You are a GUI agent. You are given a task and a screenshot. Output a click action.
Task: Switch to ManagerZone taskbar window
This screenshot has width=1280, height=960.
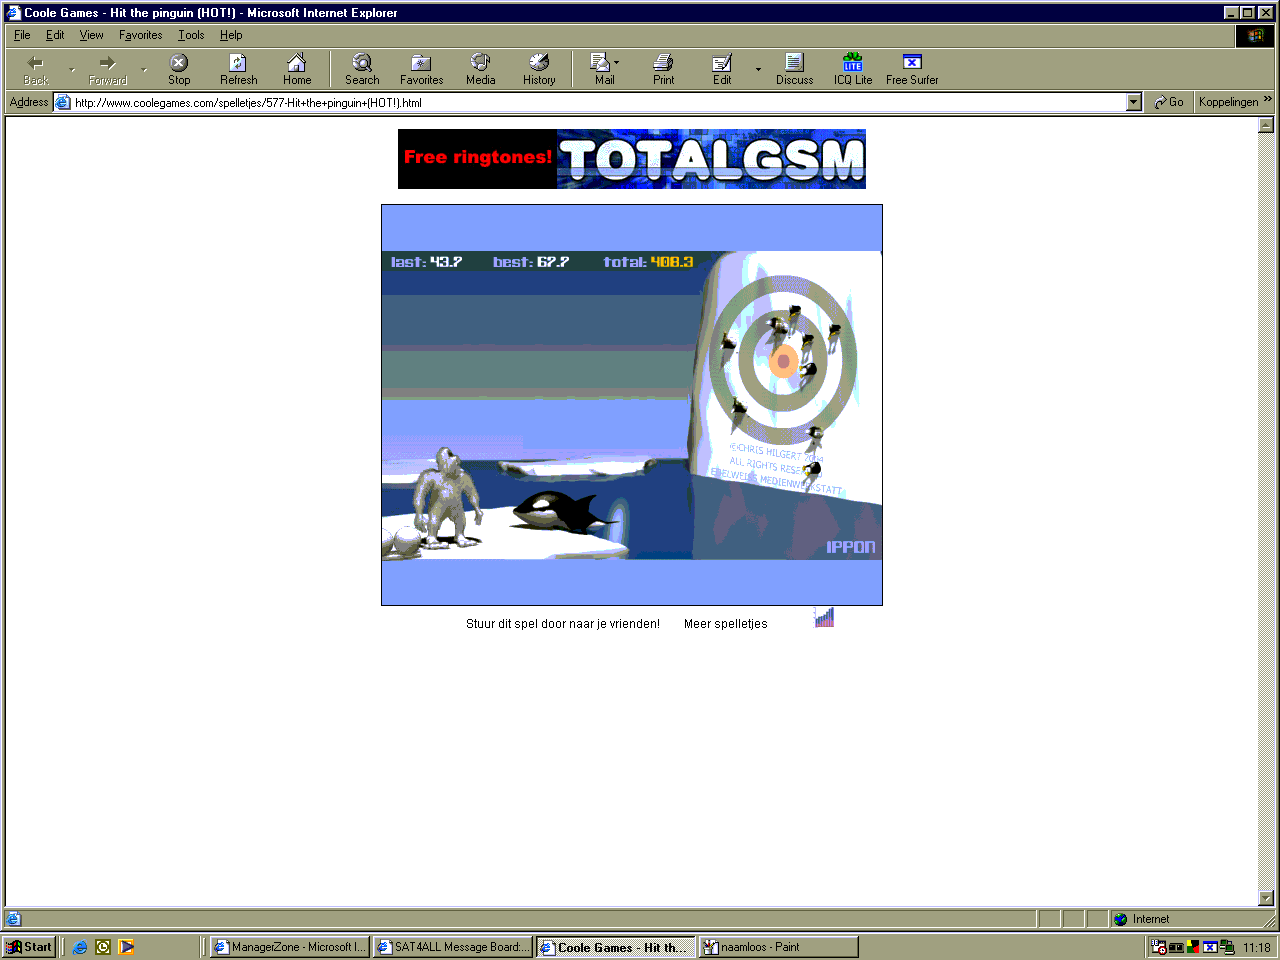290,947
